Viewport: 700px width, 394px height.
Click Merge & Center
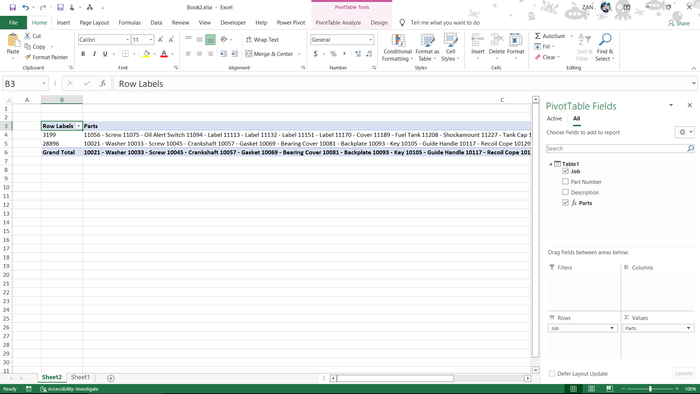coord(269,54)
